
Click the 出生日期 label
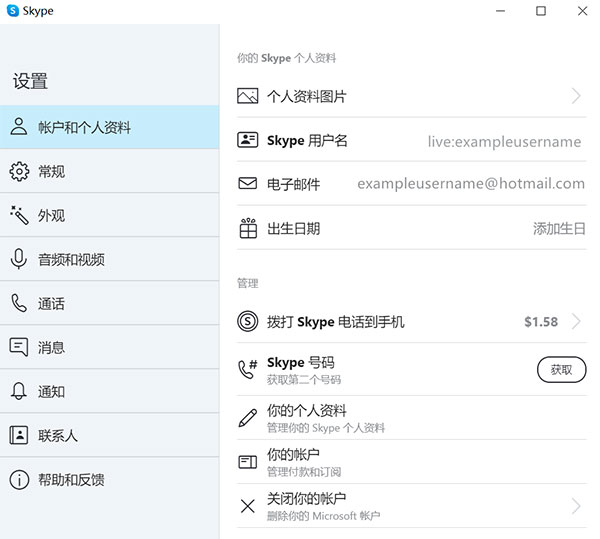click(293, 228)
